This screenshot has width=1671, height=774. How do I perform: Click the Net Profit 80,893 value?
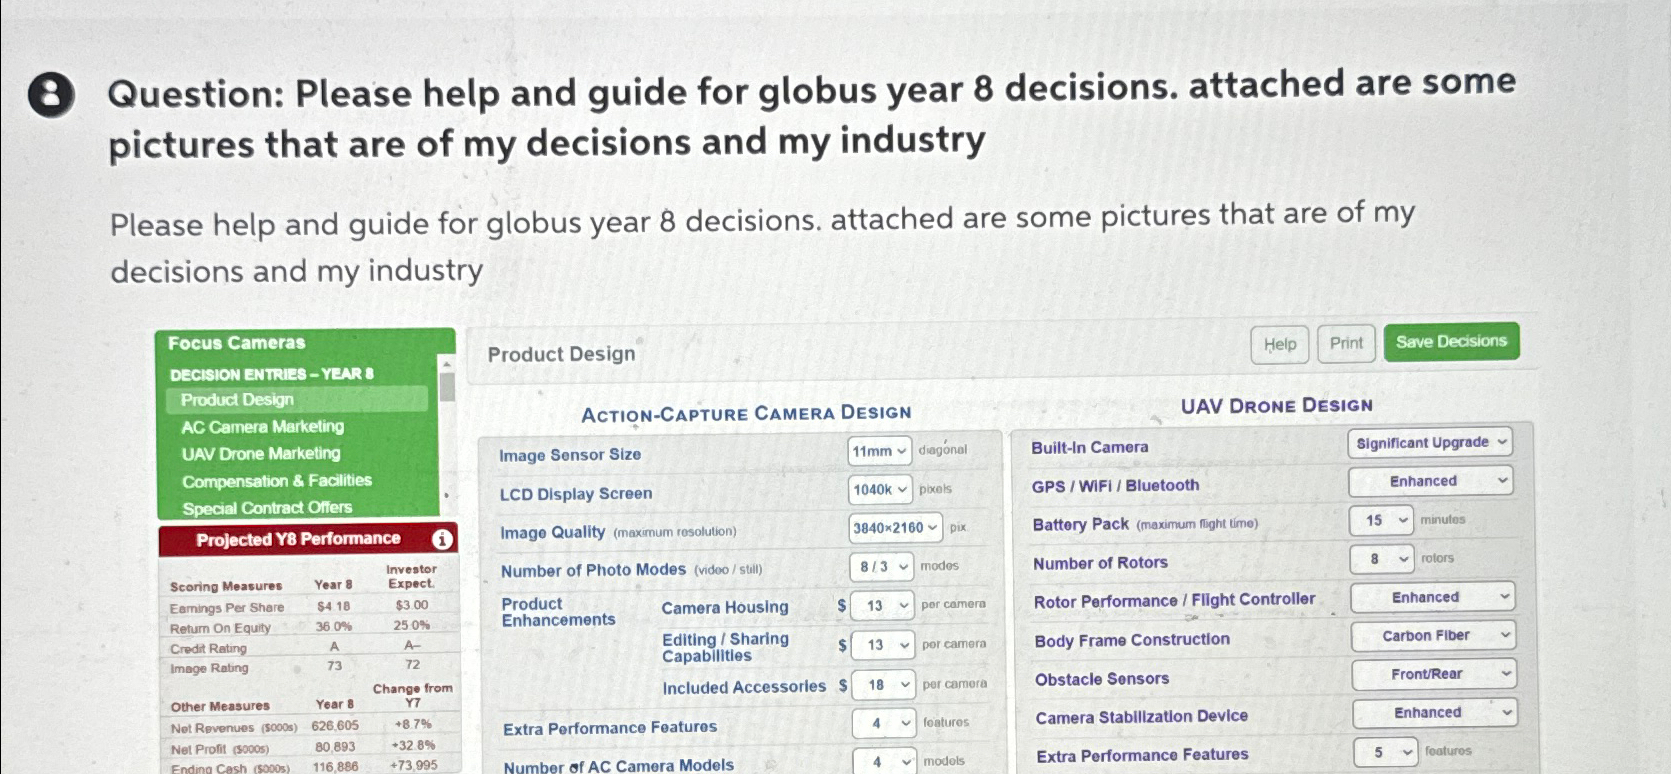pyautogui.click(x=335, y=747)
